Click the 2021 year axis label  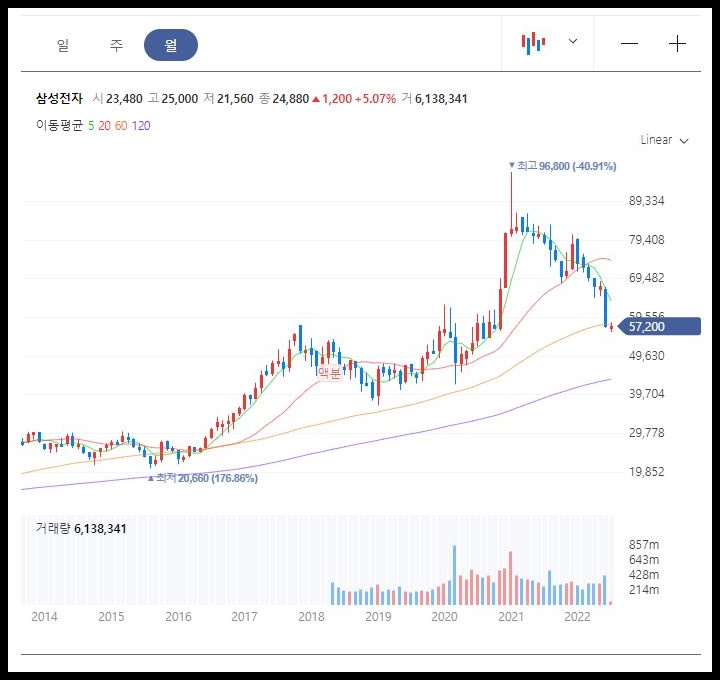[x=511, y=617]
